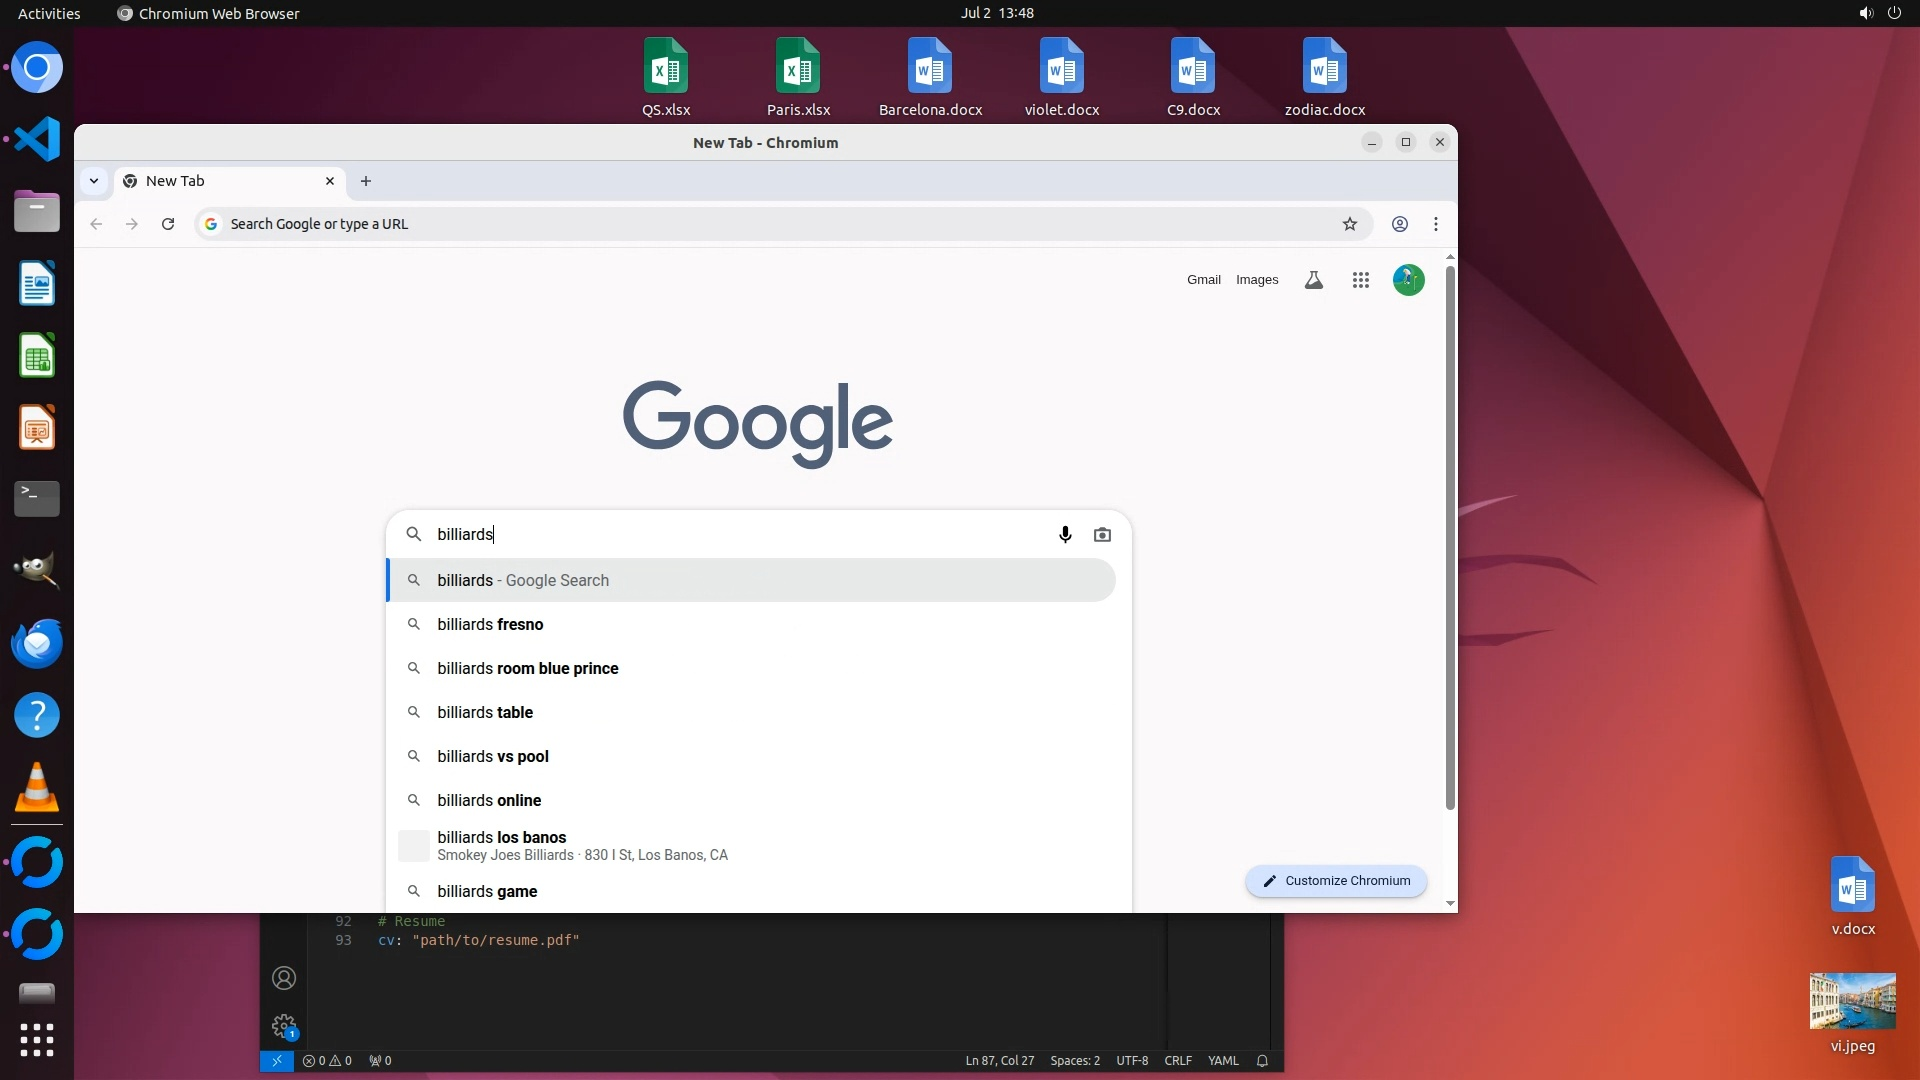
Task: Select 'billiards room blue prince' suggestion
Action: [x=527, y=669]
